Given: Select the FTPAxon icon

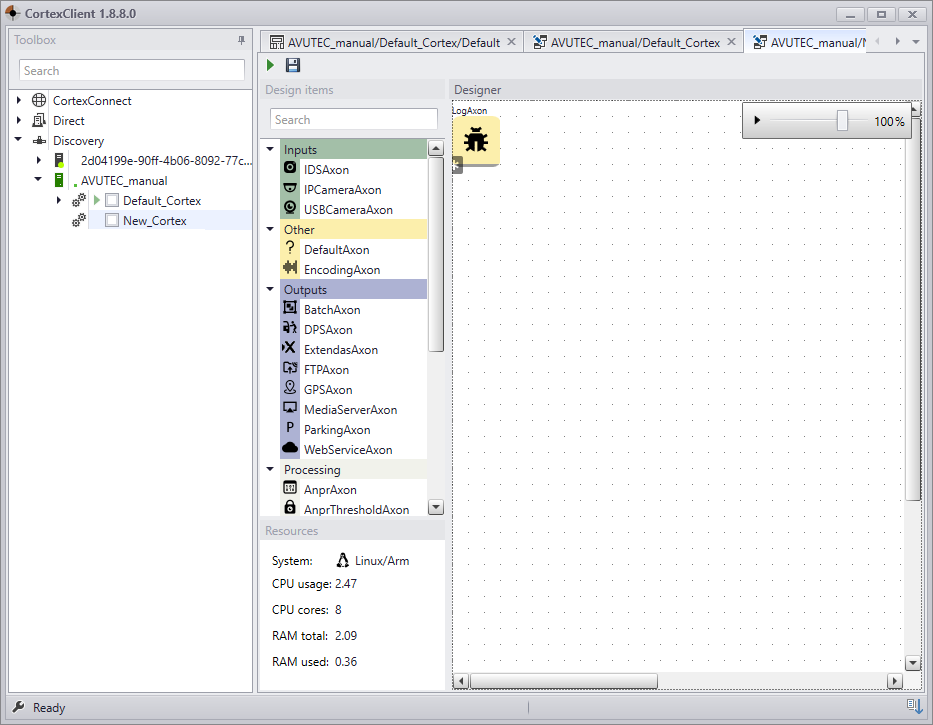Looking at the screenshot, I should [290, 368].
